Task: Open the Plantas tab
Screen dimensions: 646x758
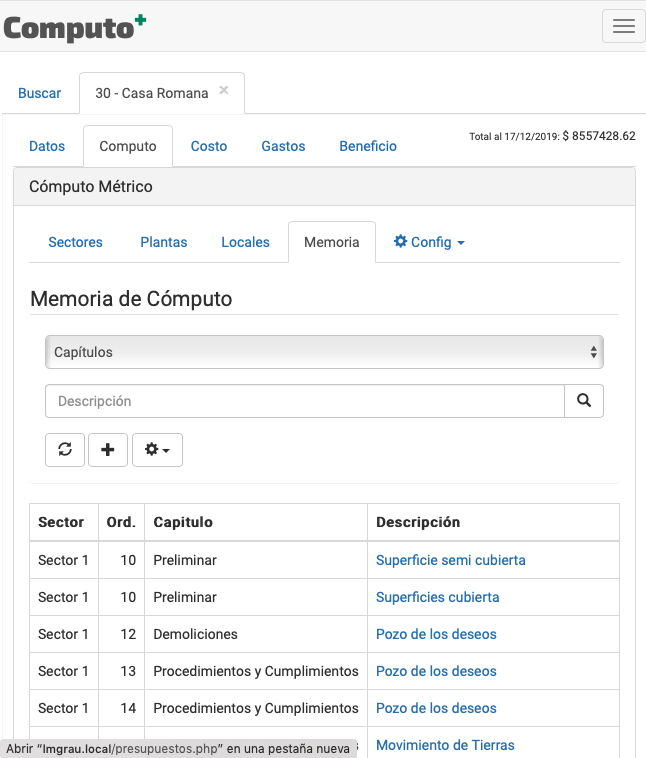Action: pyautogui.click(x=164, y=242)
